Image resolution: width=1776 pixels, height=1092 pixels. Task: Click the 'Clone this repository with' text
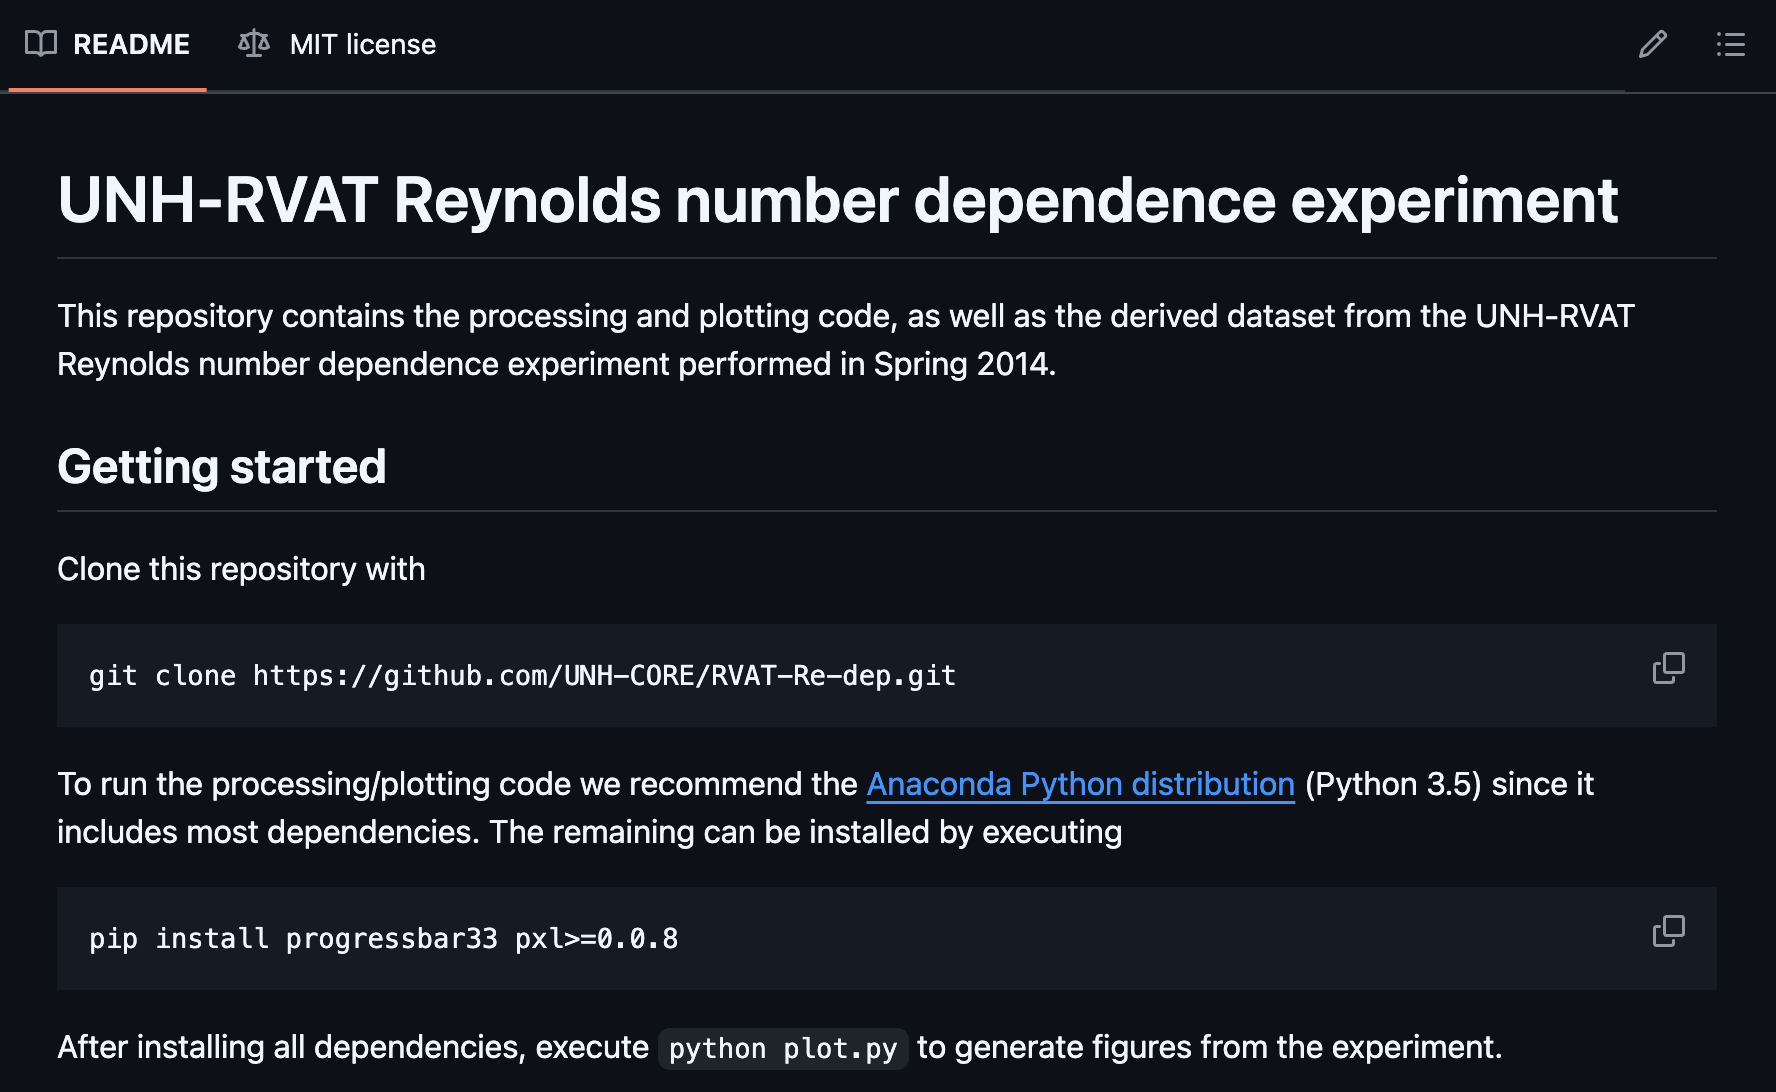pos(241,569)
